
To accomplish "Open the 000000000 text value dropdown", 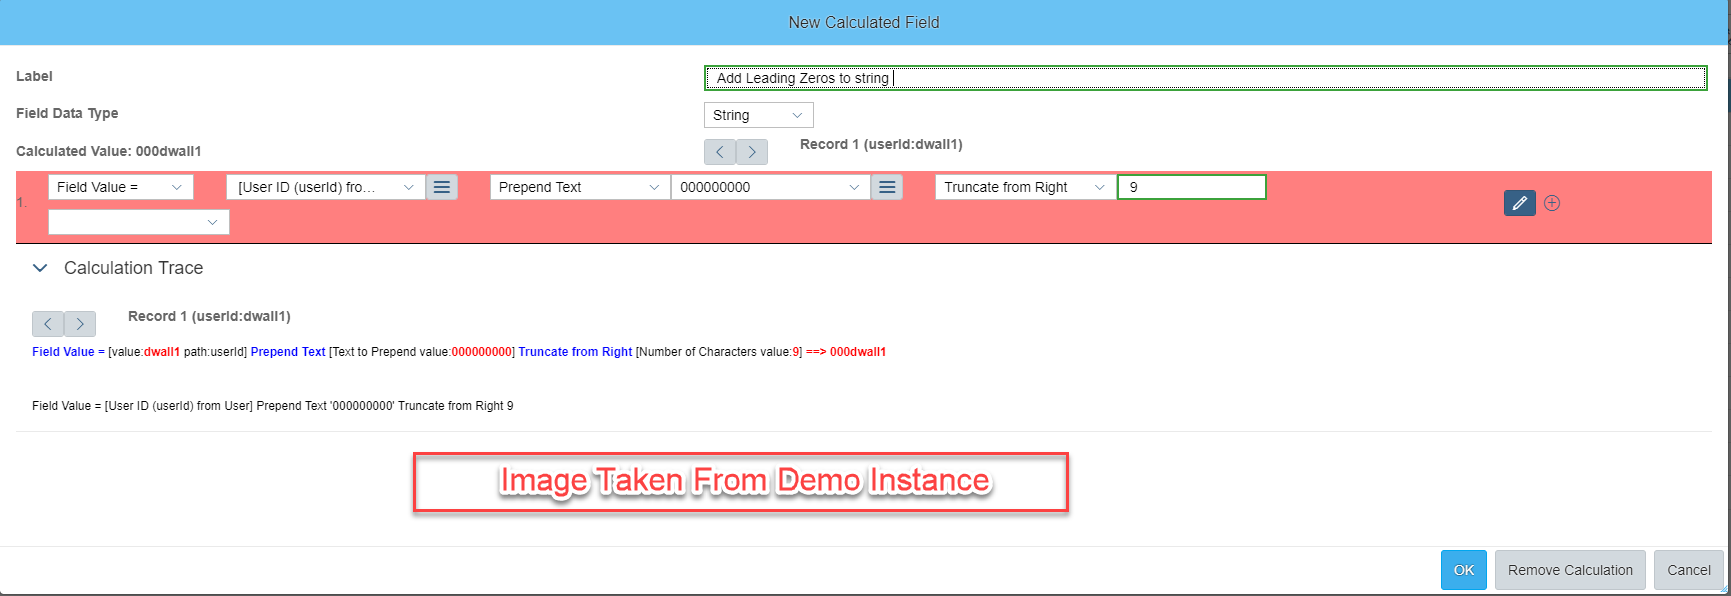I will pyautogui.click(x=771, y=187).
